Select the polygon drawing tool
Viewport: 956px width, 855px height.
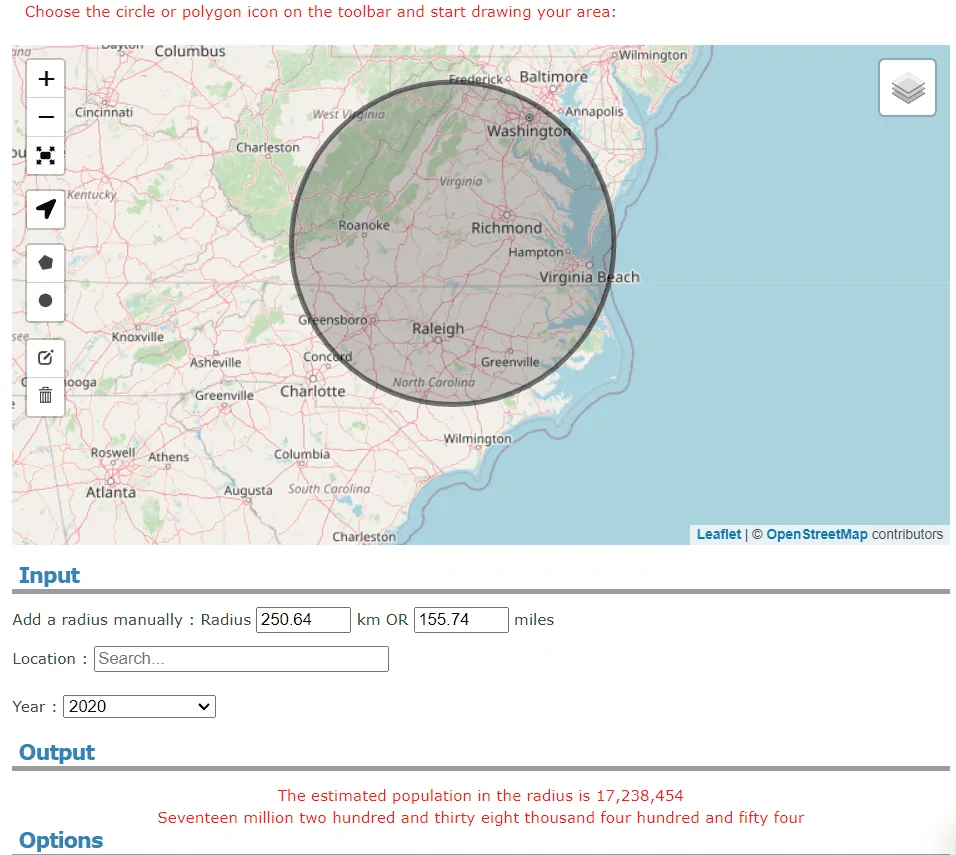46,263
